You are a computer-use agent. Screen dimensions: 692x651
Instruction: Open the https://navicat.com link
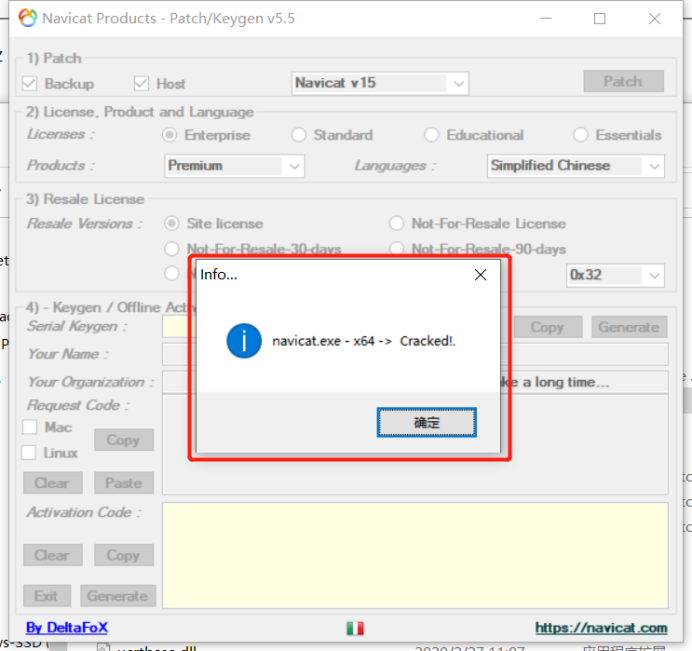click(x=601, y=627)
